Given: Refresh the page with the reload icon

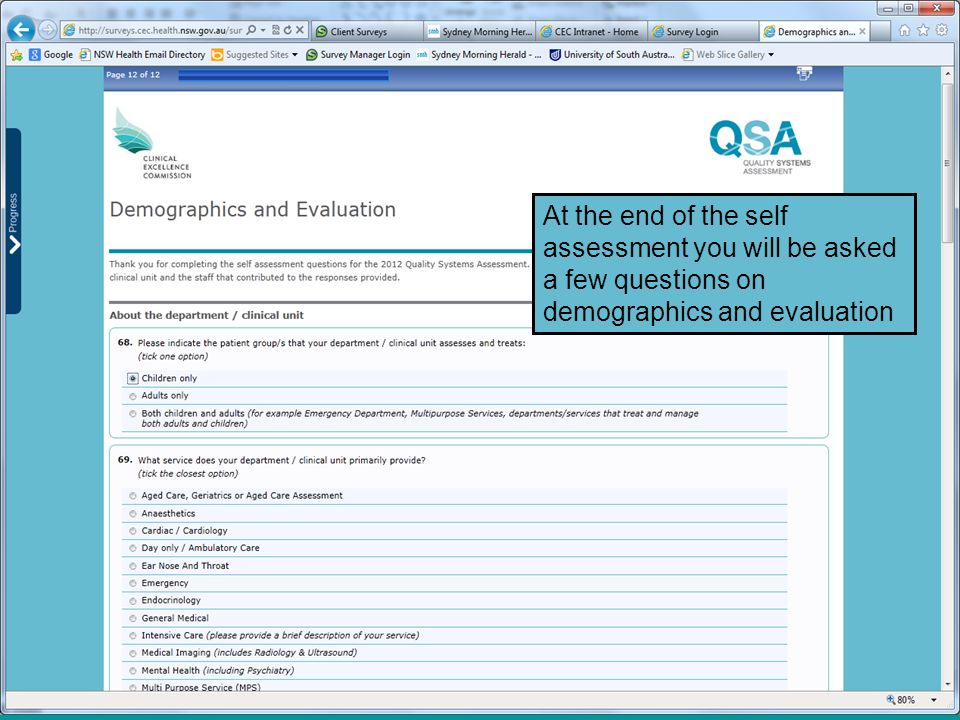Looking at the screenshot, I should pos(287,30).
